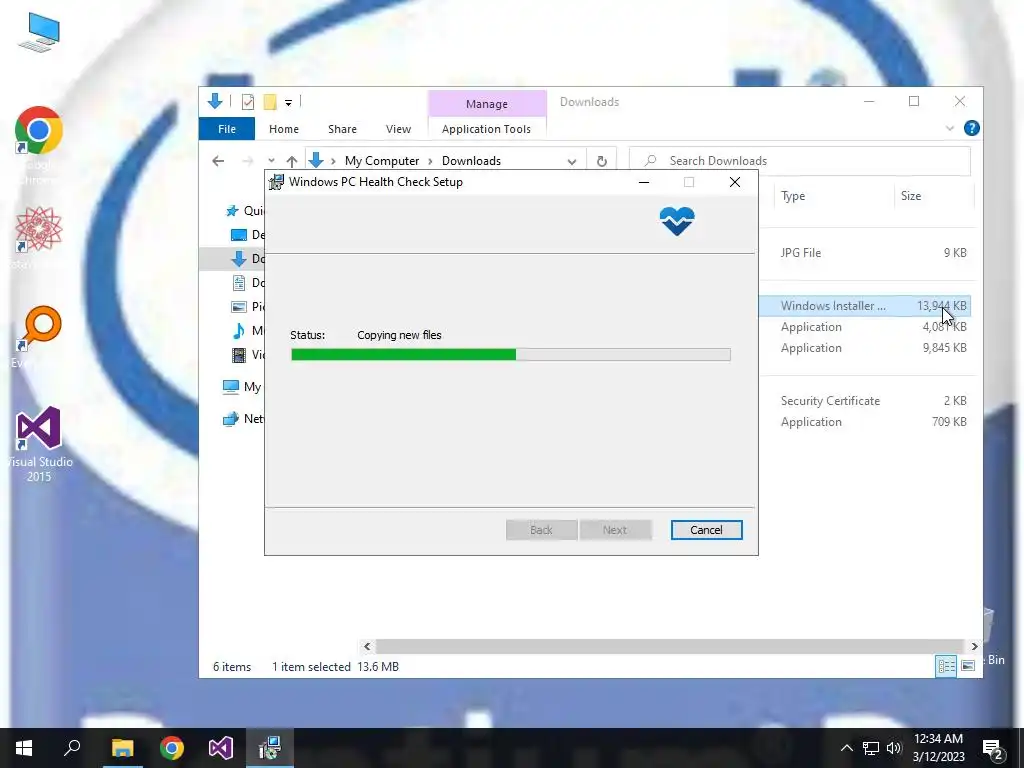Select the Videos item in navigation pane
Viewport: 1024px width, 768px height.
click(x=248, y=355)
